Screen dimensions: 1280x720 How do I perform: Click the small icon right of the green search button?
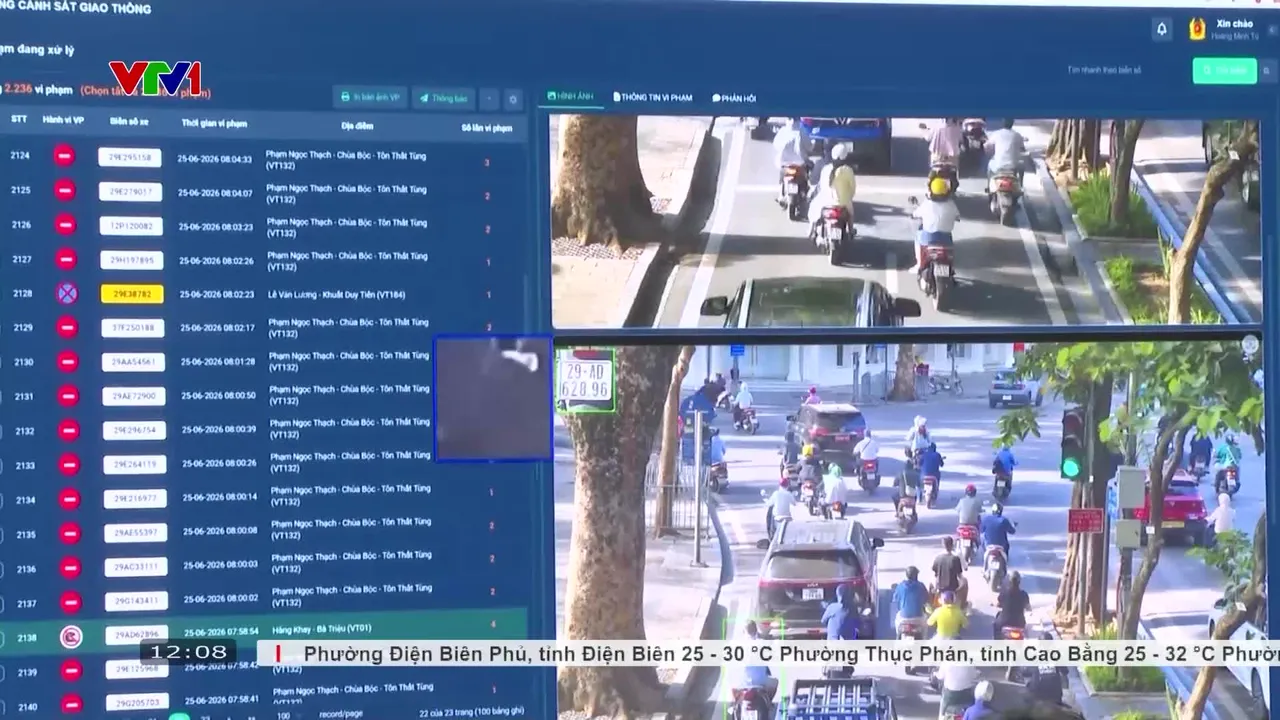tap(1268, 70)
